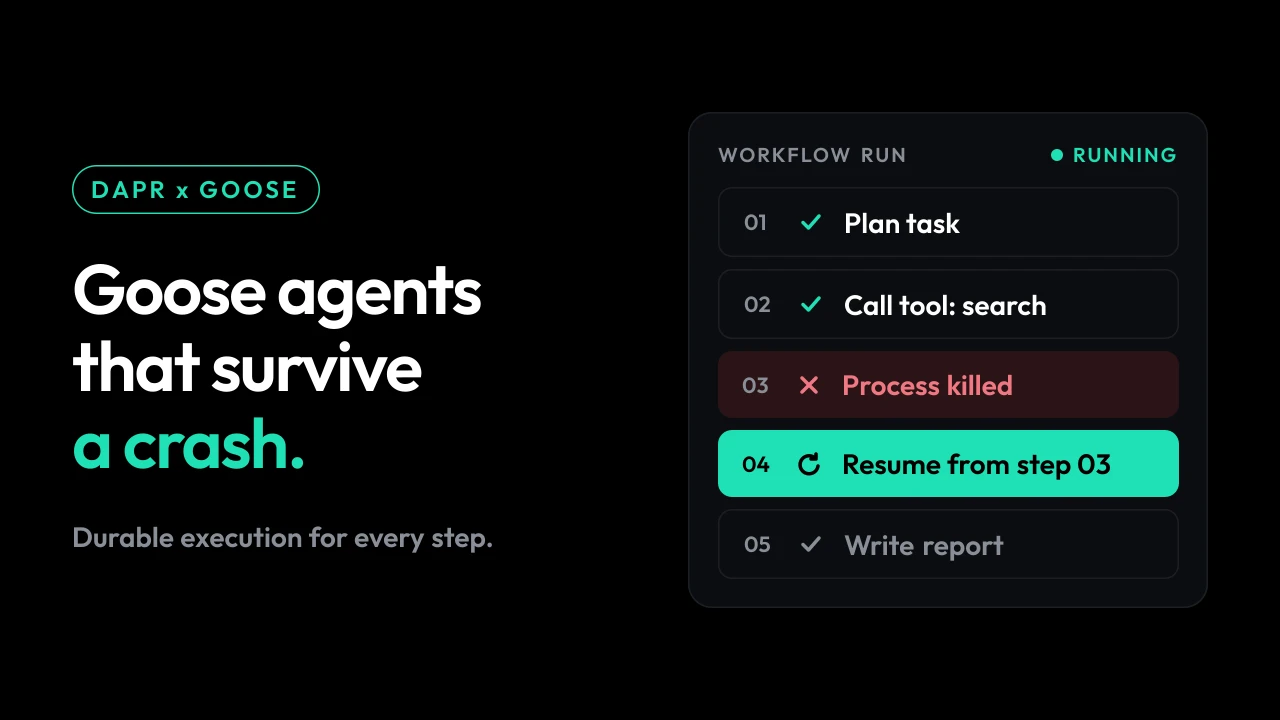Click step number 02
The image size is (1280, 720).
(757, 304)
